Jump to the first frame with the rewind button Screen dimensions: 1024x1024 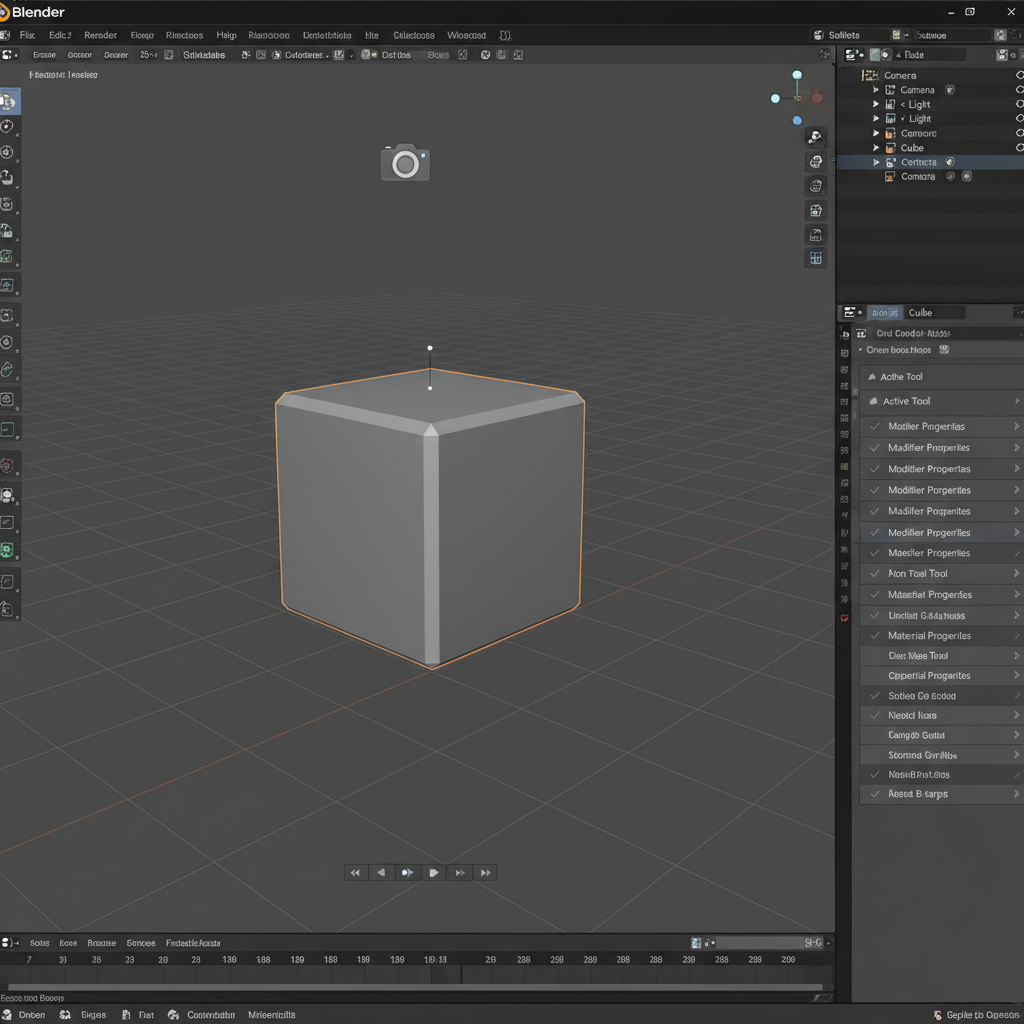355,872
